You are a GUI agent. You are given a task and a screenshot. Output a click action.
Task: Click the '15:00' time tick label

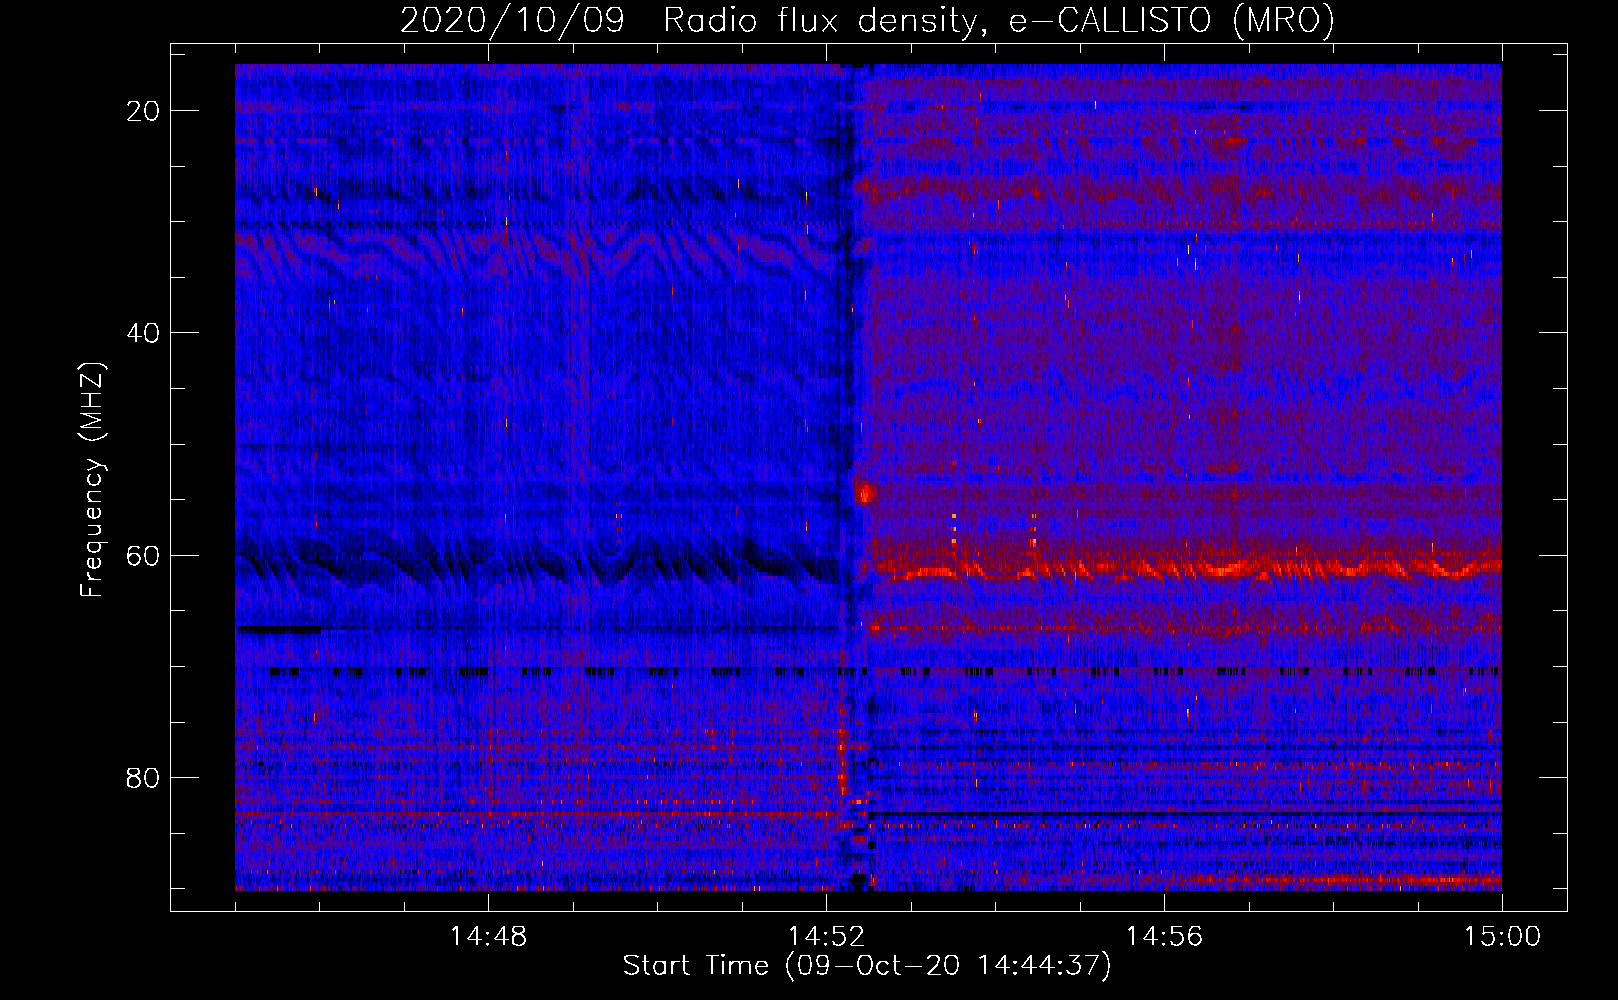pos(1502,937)
